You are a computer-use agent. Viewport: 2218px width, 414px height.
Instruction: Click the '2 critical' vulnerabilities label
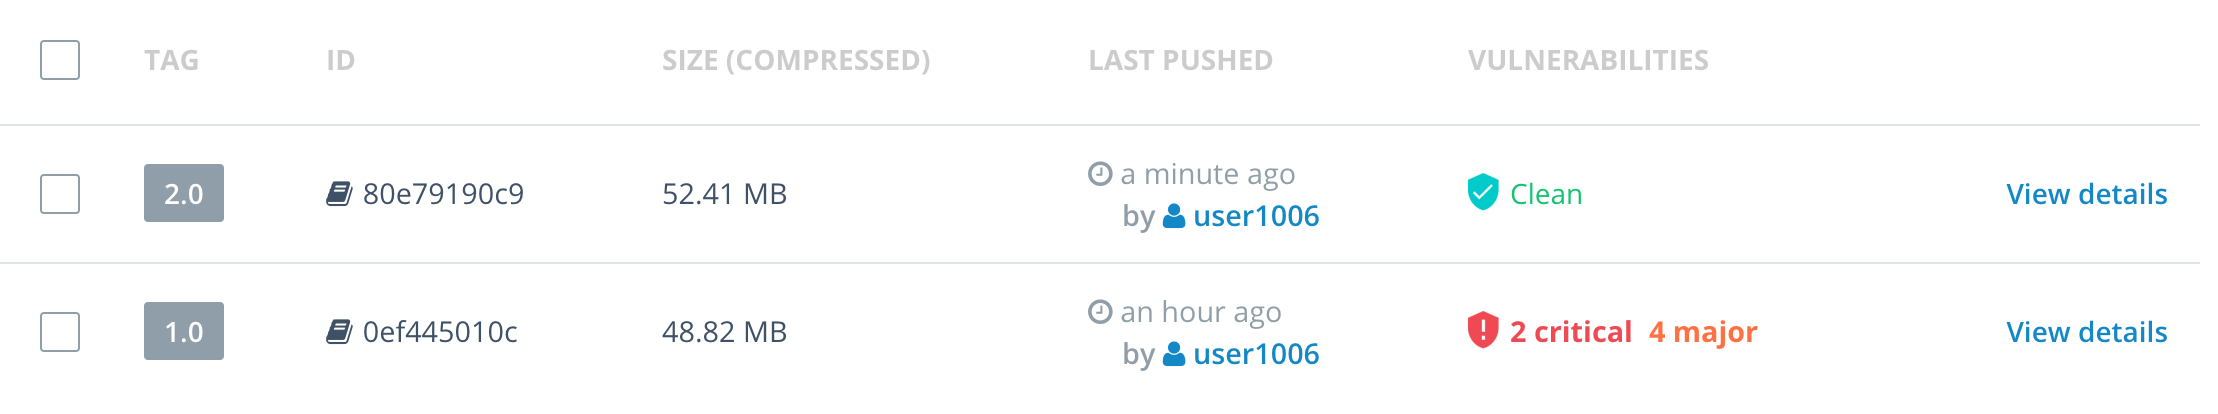tap(1571, 332)
